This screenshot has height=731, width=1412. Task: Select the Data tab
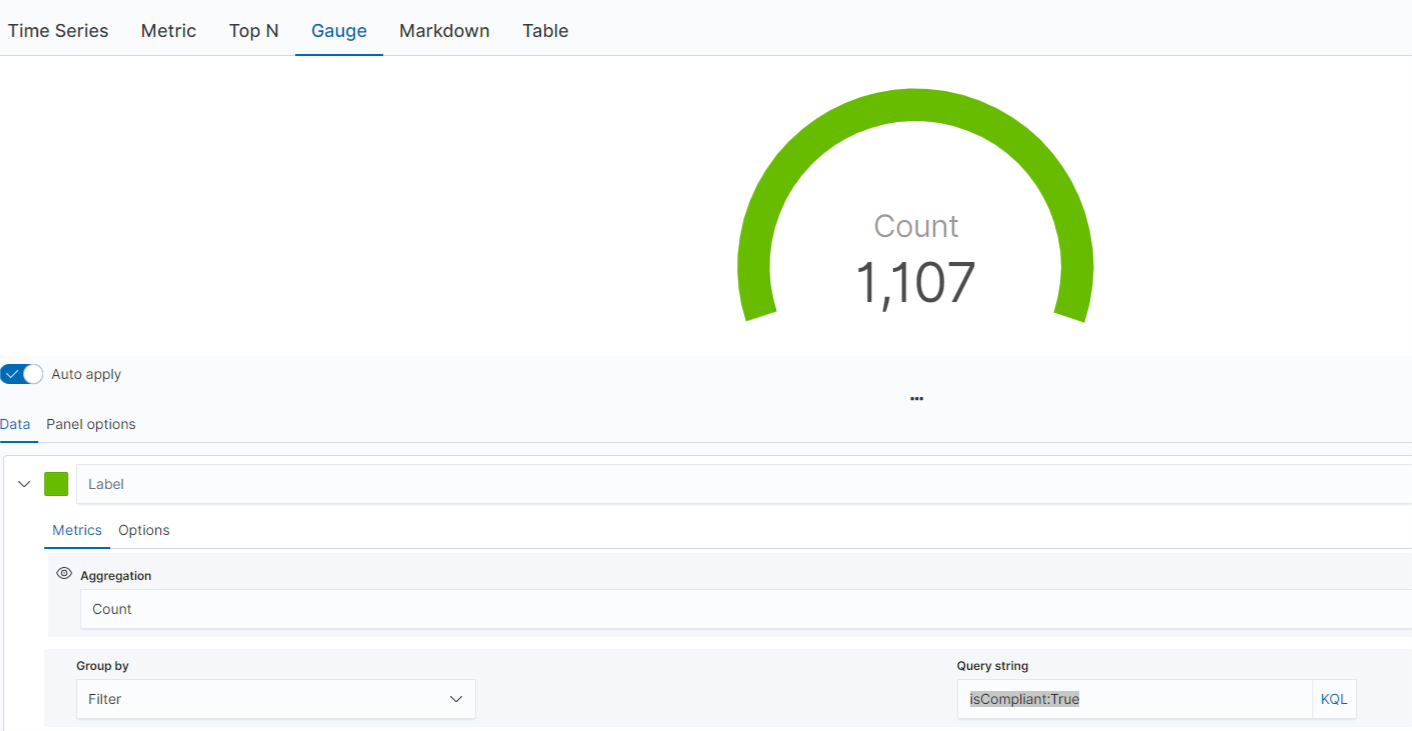pyautogui.click(x=16, y=424)
